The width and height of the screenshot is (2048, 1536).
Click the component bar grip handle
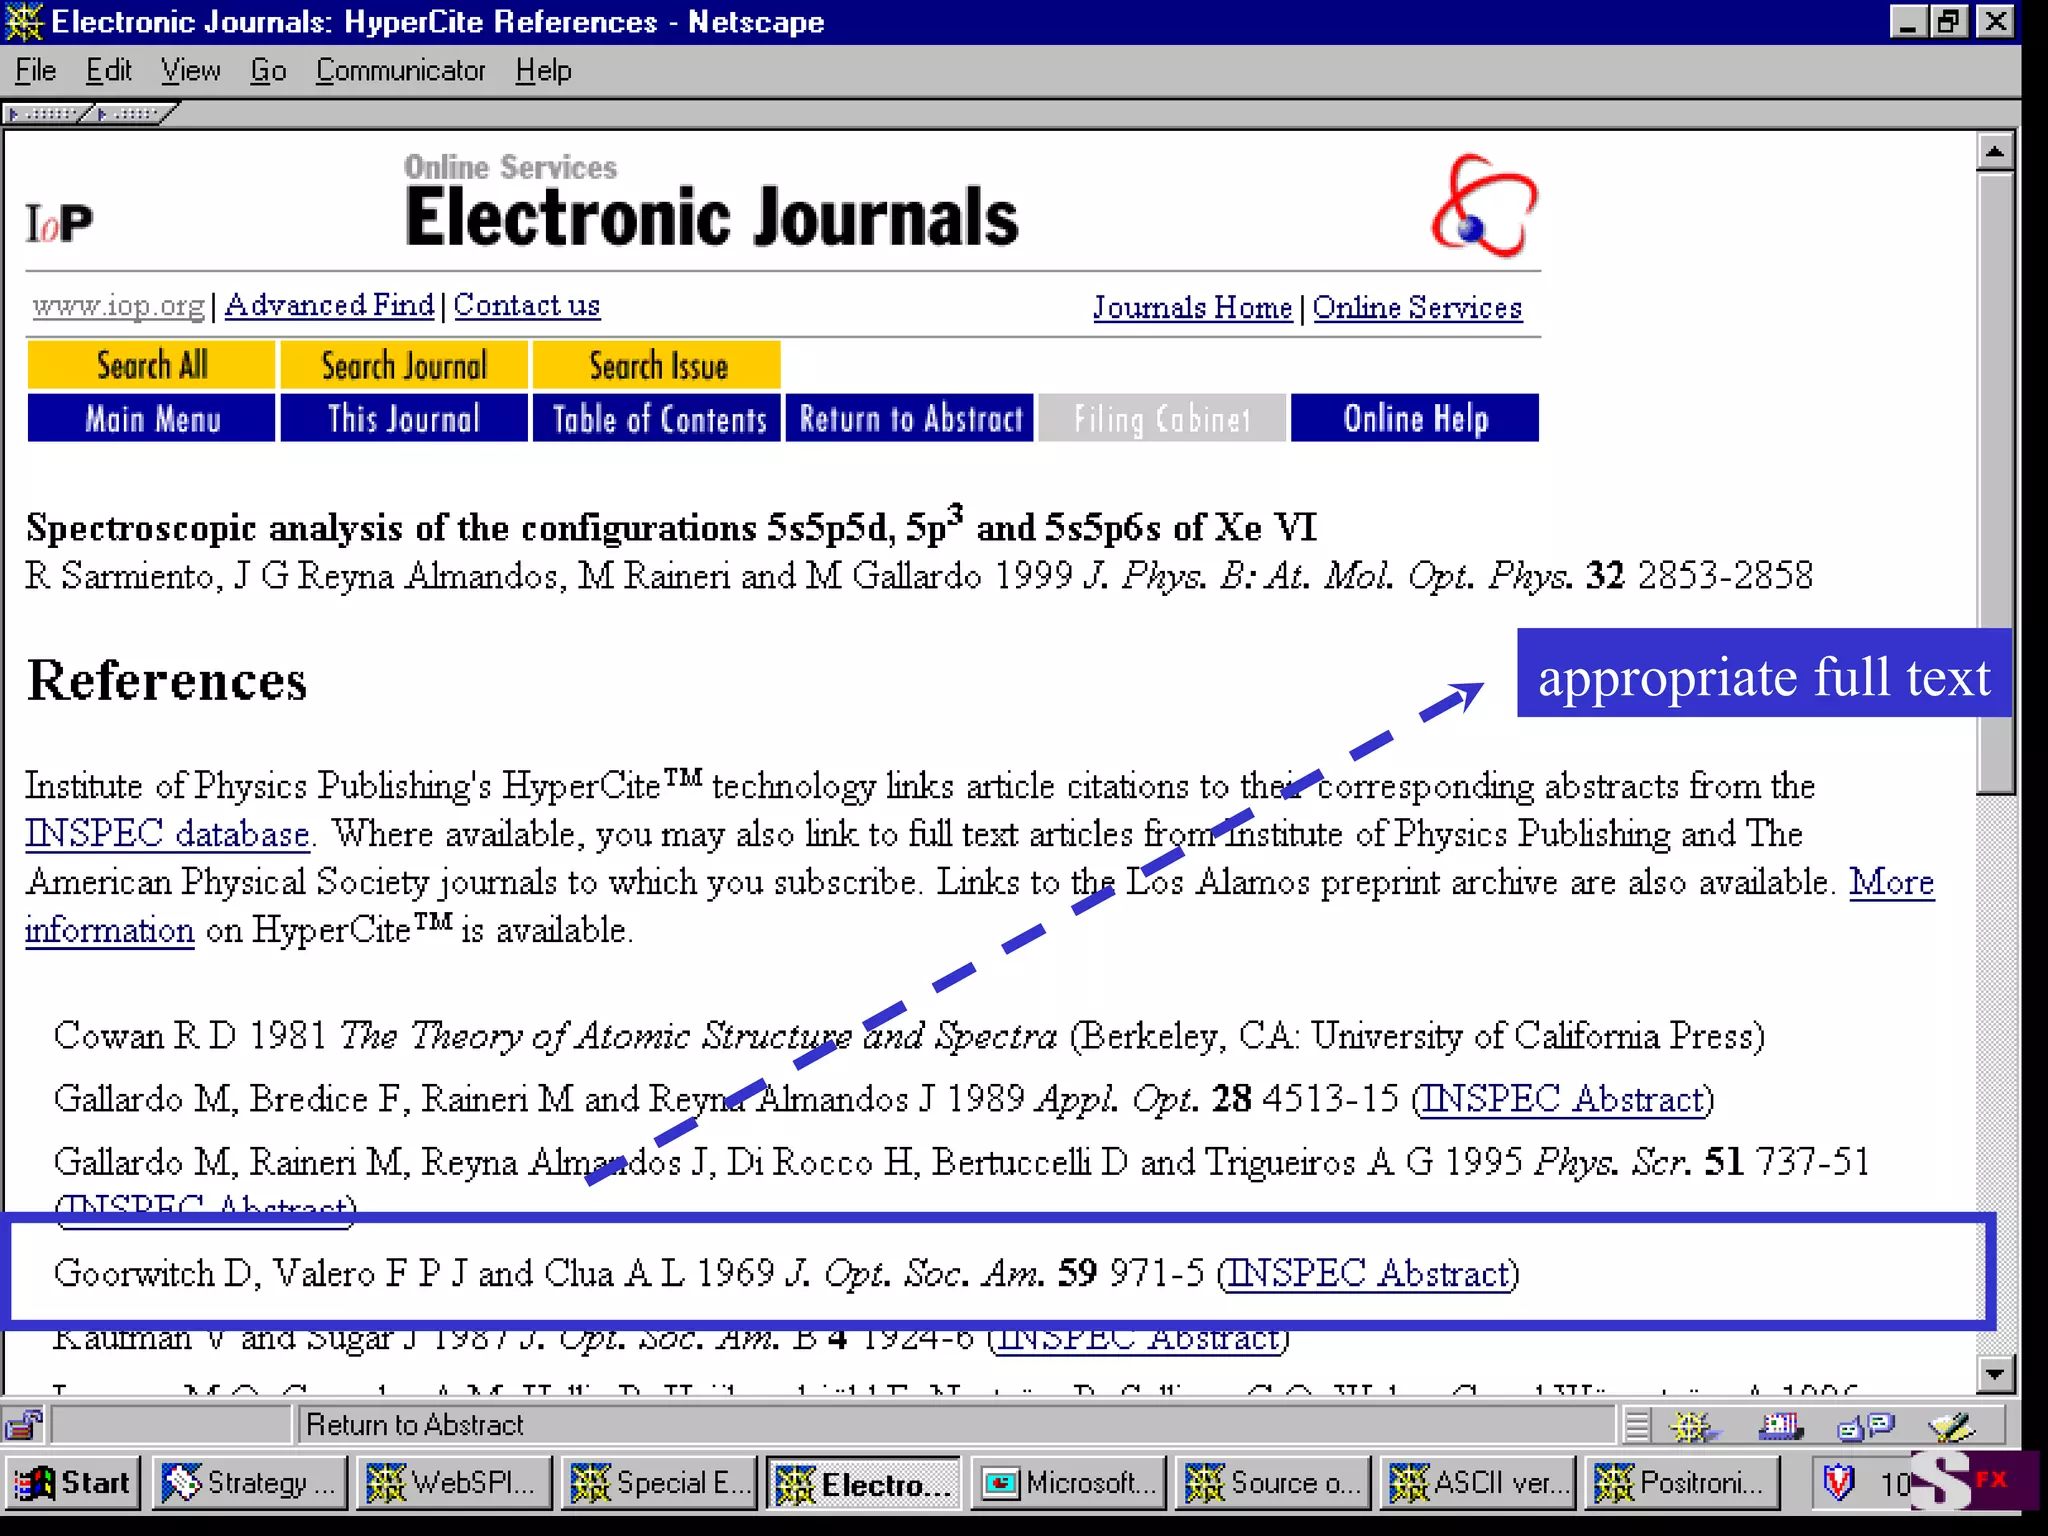click(1637, 1426)
